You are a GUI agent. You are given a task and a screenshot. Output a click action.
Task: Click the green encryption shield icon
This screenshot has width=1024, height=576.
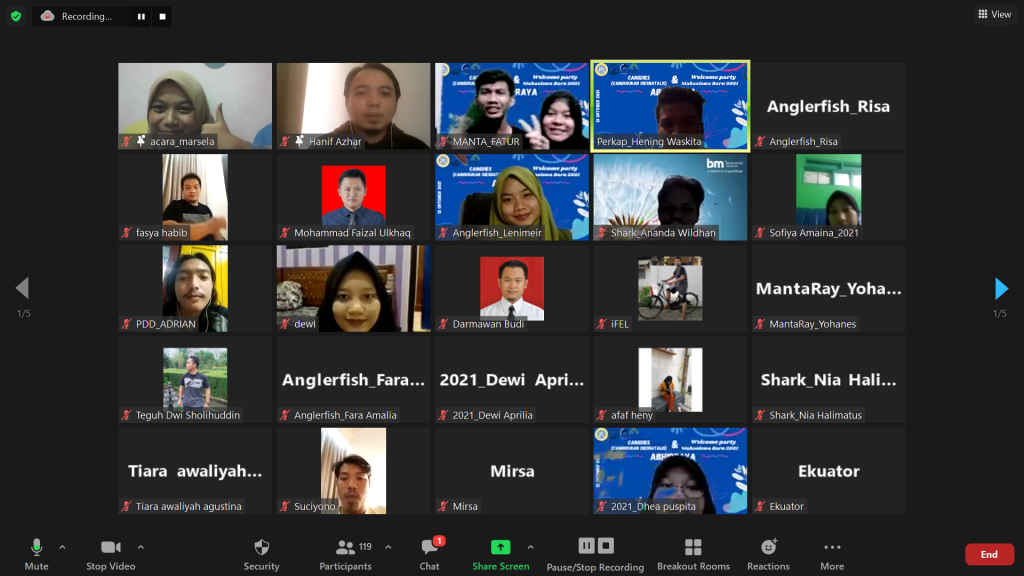pyautogui.click(x=16, y=16)
